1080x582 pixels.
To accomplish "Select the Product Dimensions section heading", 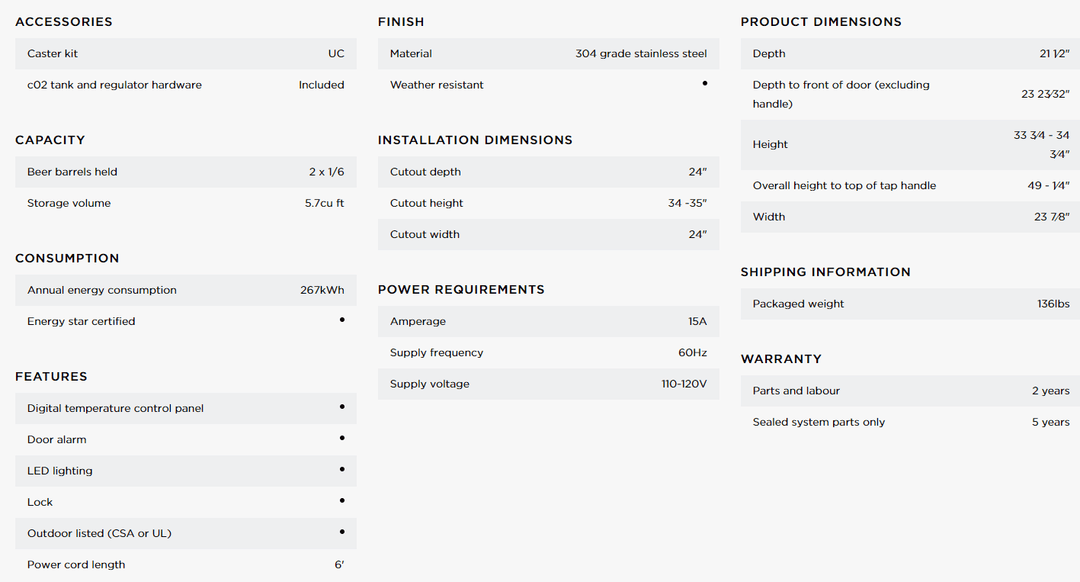I will tap(821, 22).
